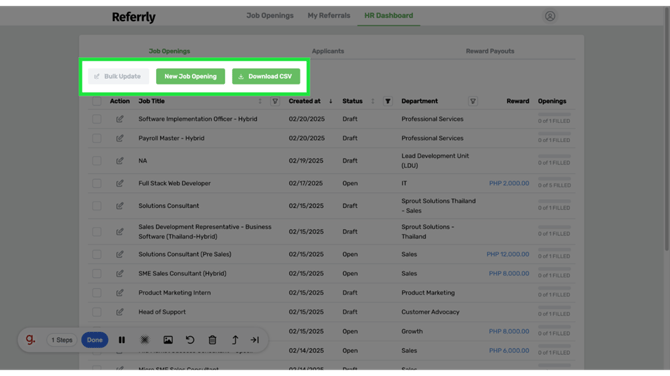Click the trash icon in recorder toolbar

212,340
